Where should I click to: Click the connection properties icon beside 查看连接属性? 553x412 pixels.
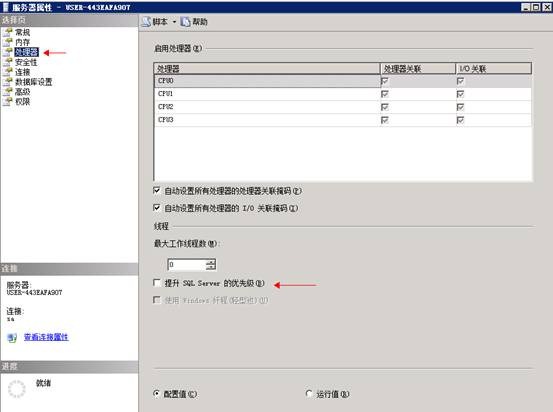click(x=12, y=338)
